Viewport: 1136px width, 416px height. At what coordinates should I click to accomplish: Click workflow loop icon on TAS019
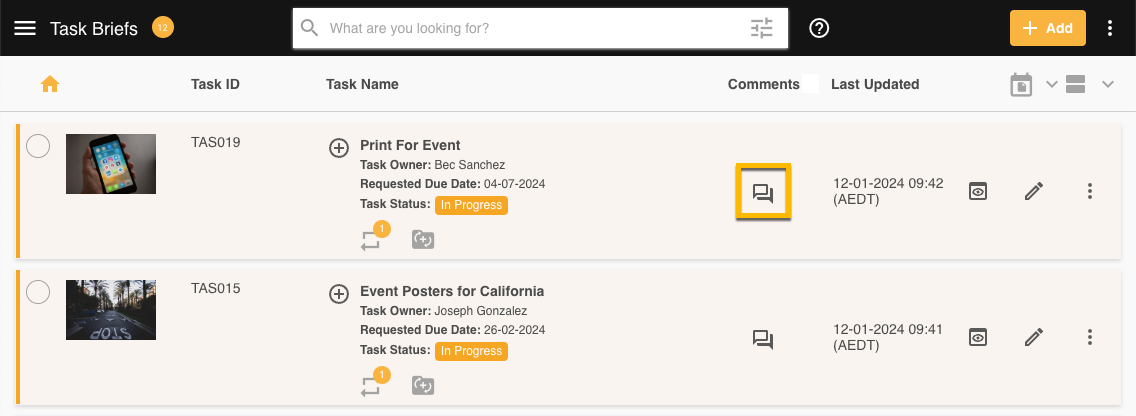click(372, 240)
